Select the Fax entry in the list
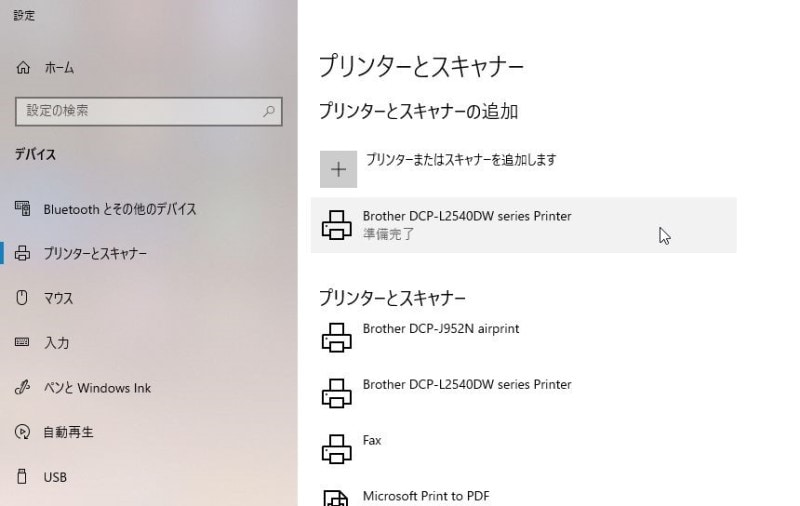800x506 pixels. (372, 440)
